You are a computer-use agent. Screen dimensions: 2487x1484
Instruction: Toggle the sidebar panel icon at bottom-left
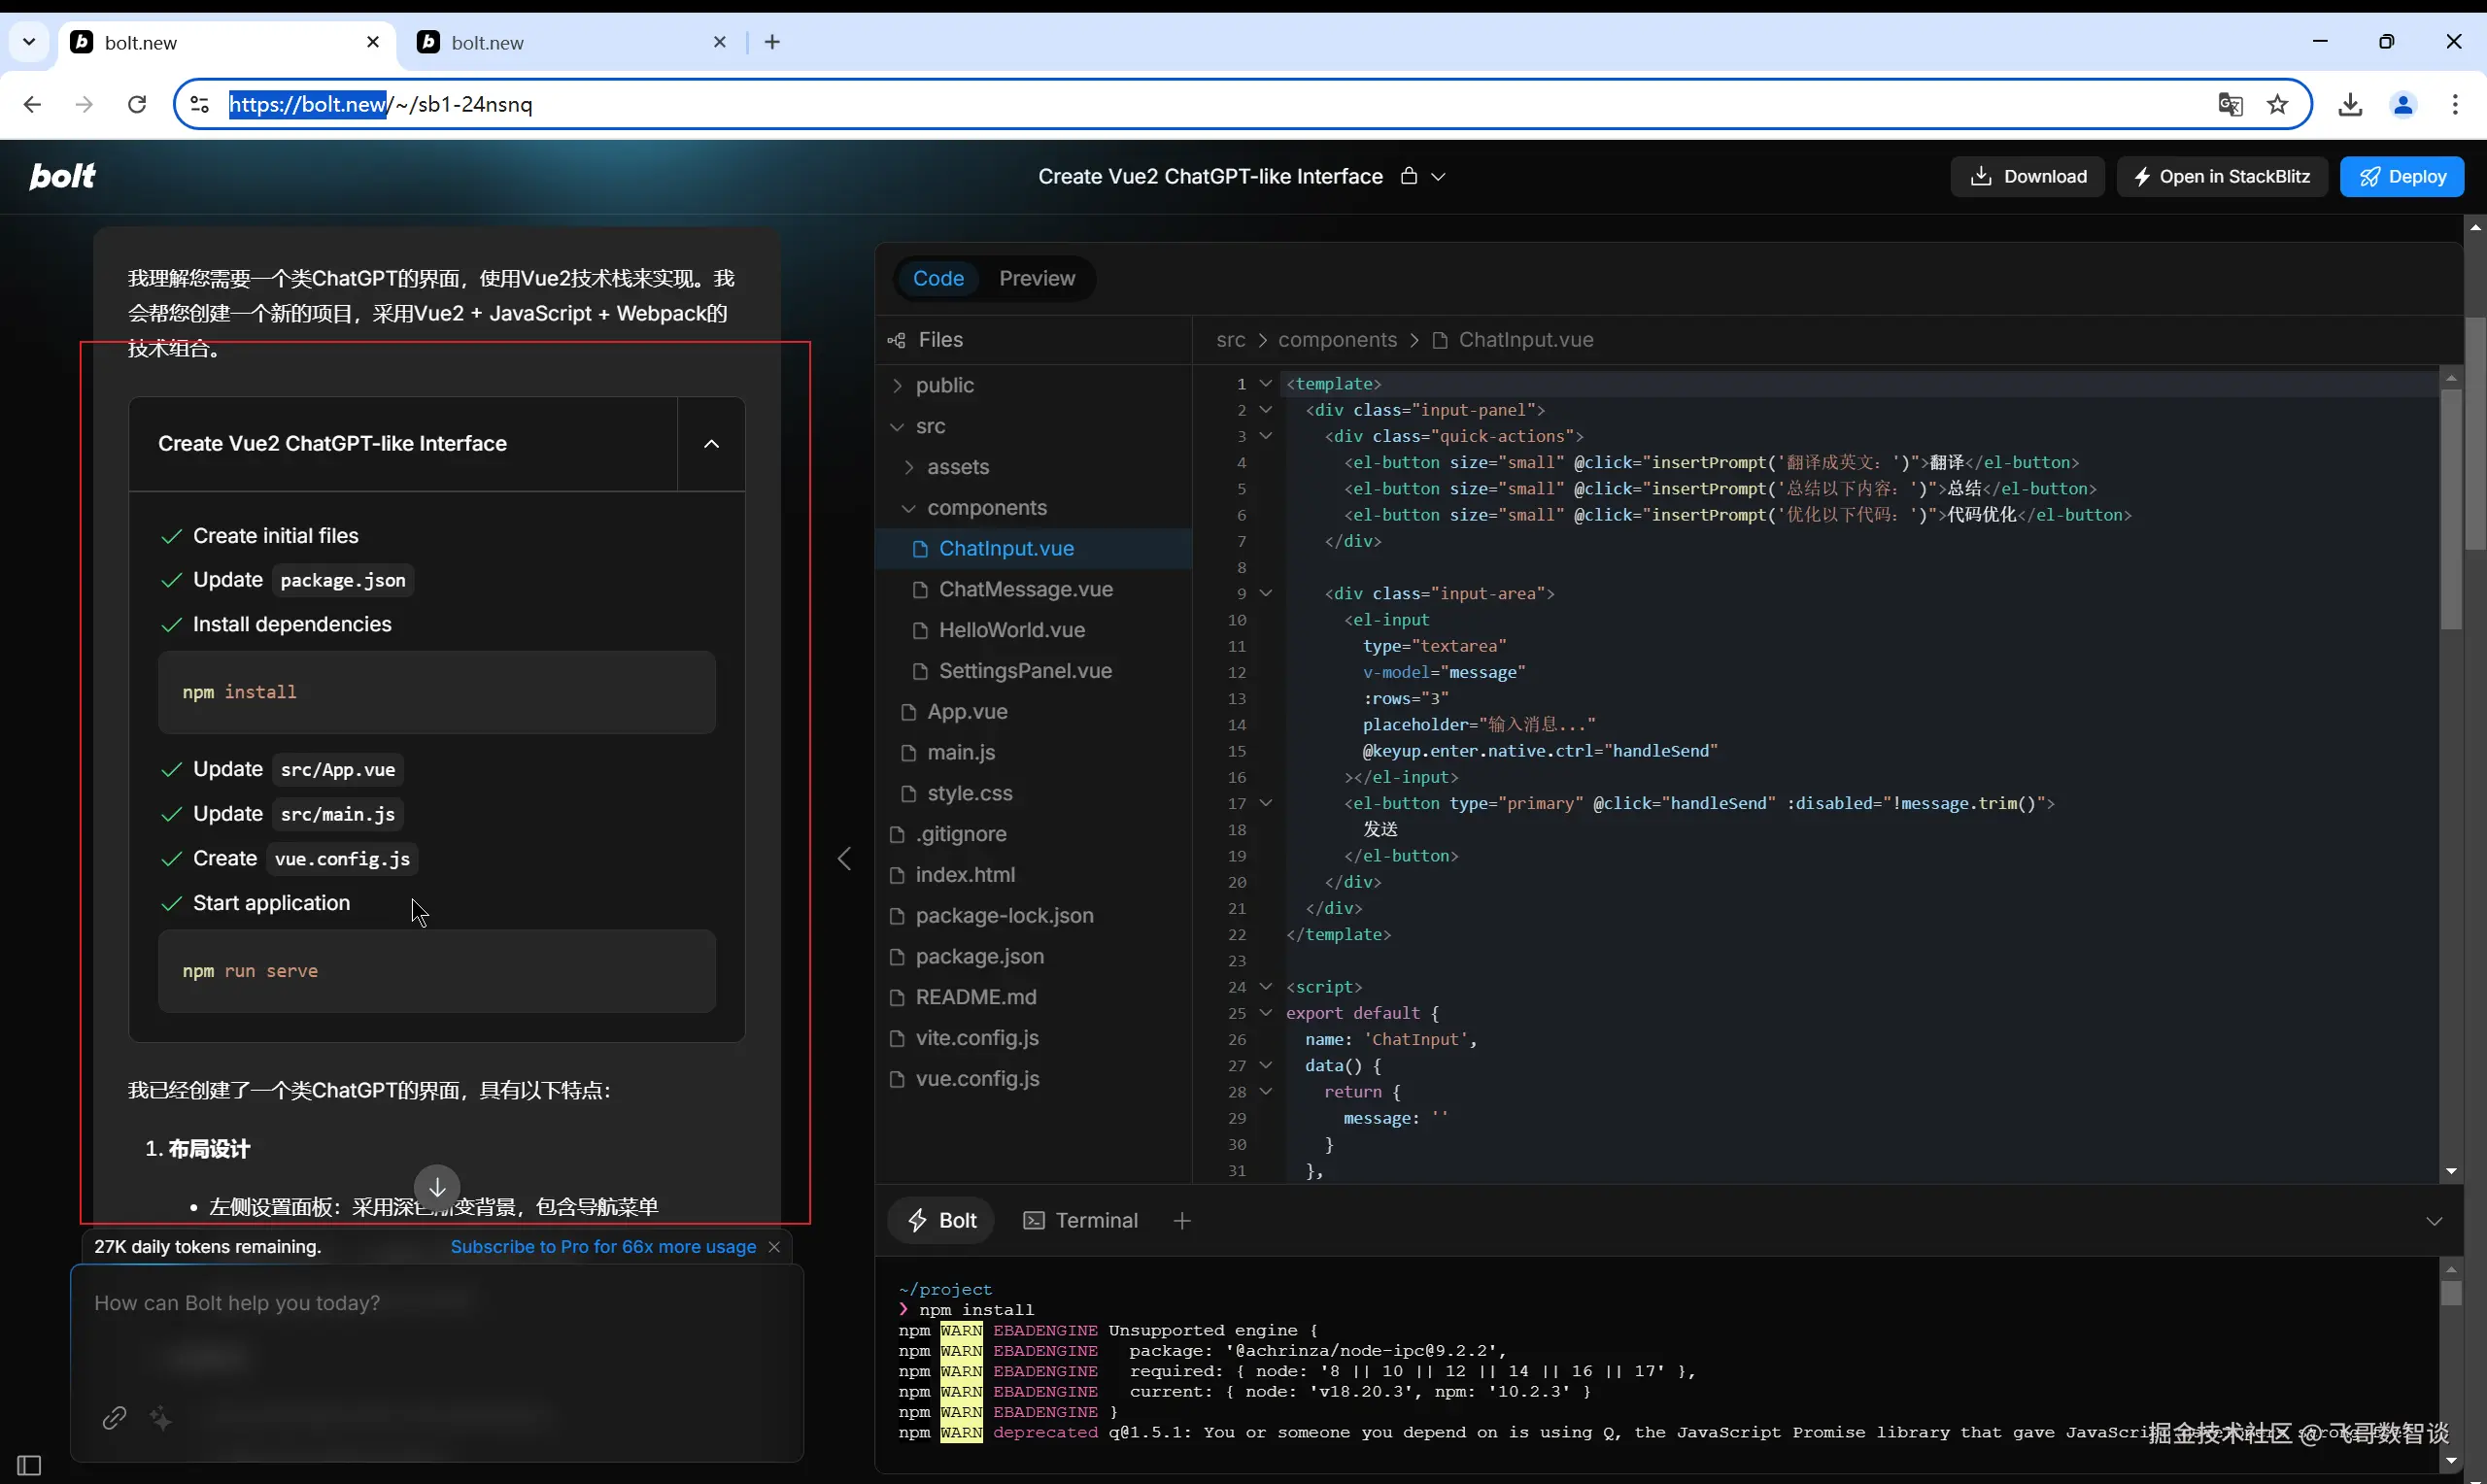(x=29, y=1465)
